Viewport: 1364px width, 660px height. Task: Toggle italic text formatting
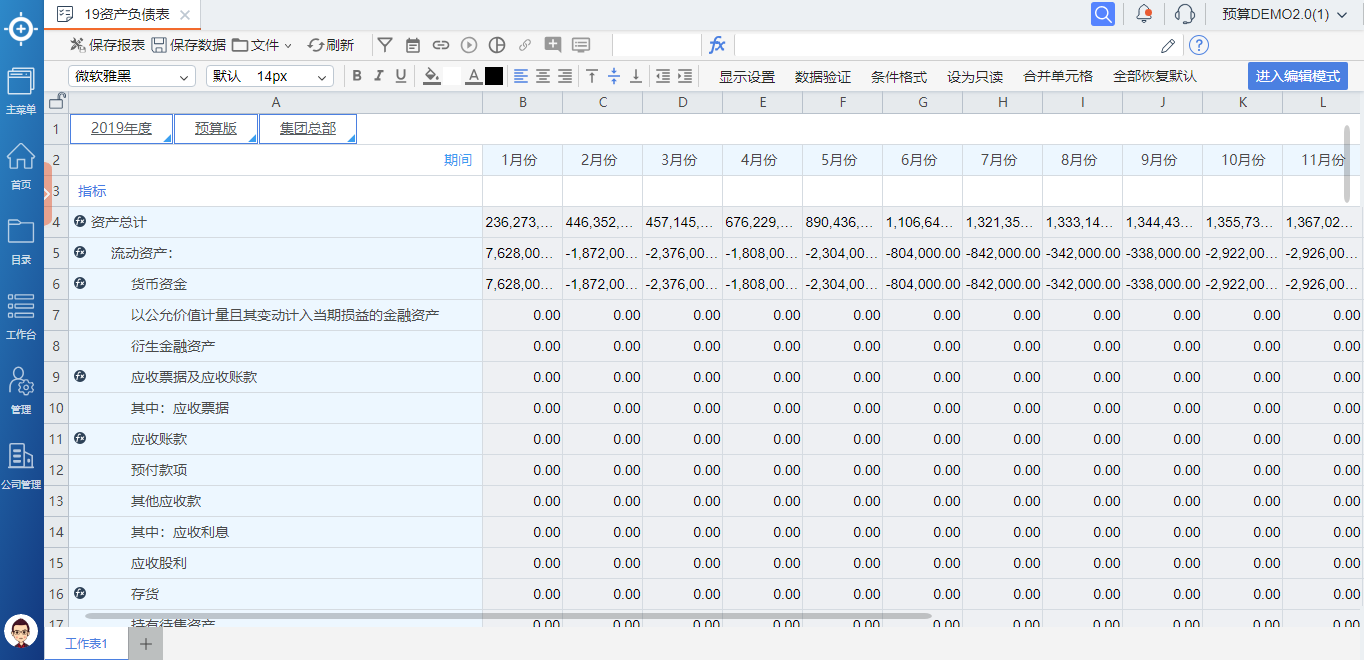pos(379,76)
